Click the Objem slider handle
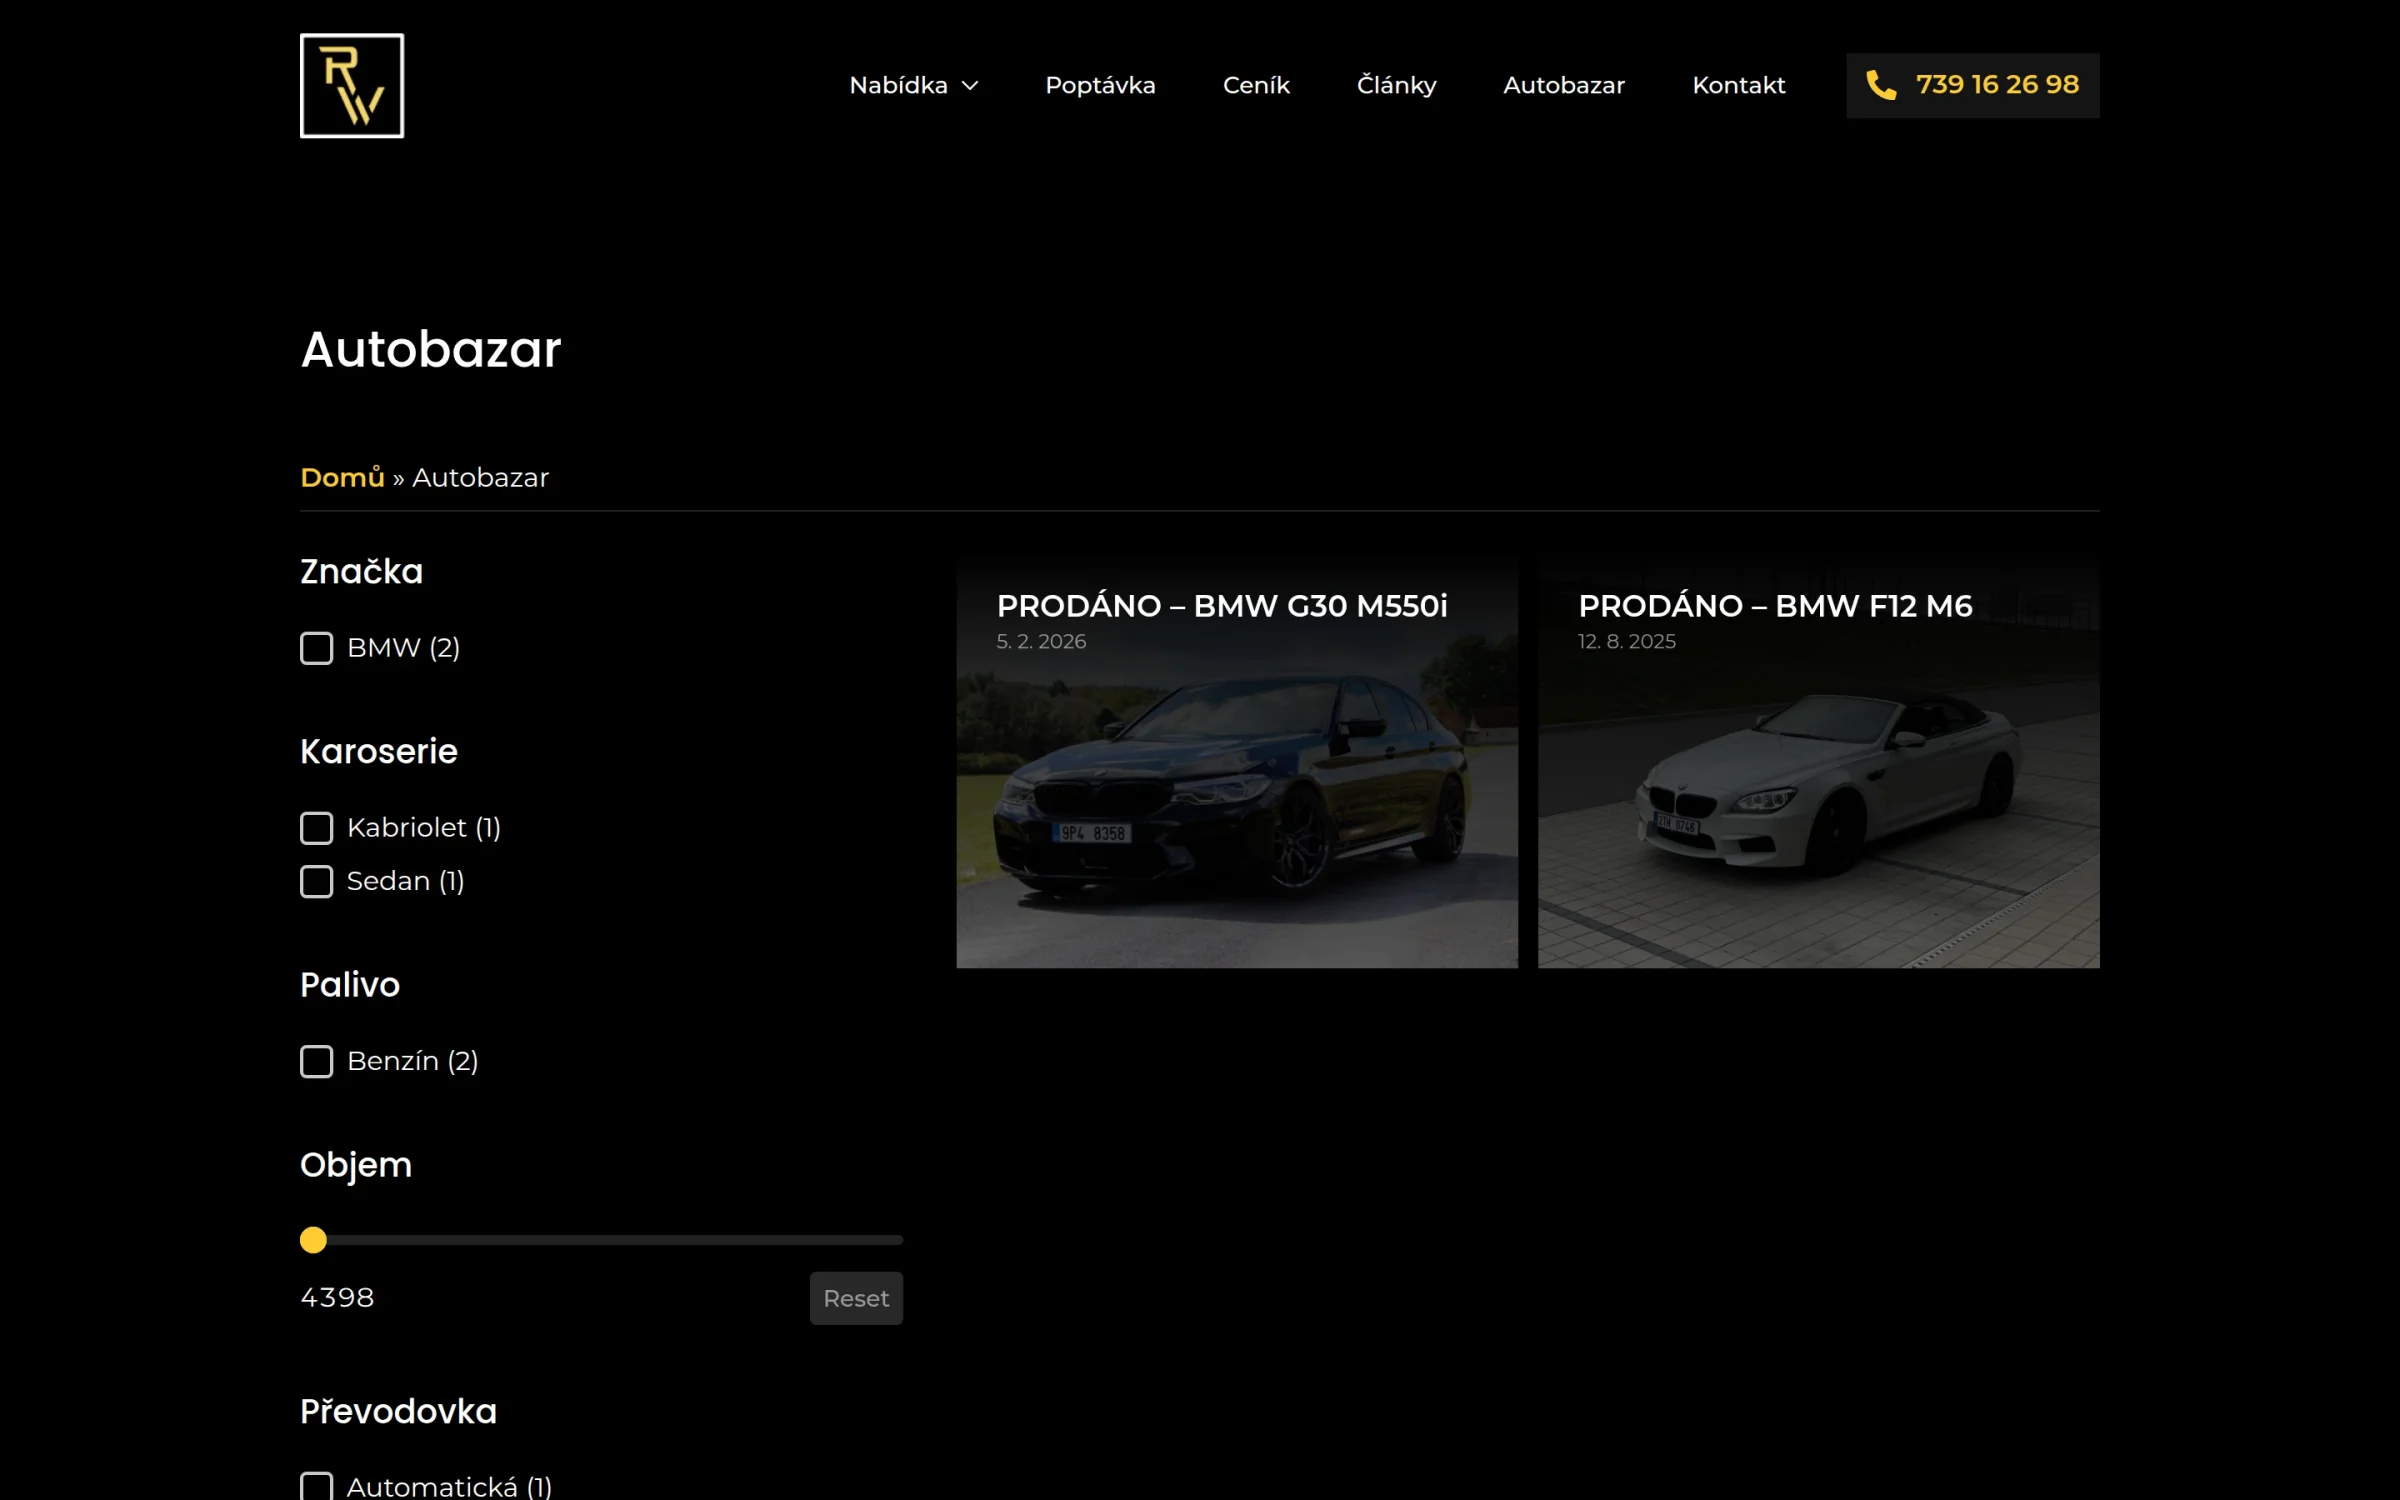 click(313, 1240)
